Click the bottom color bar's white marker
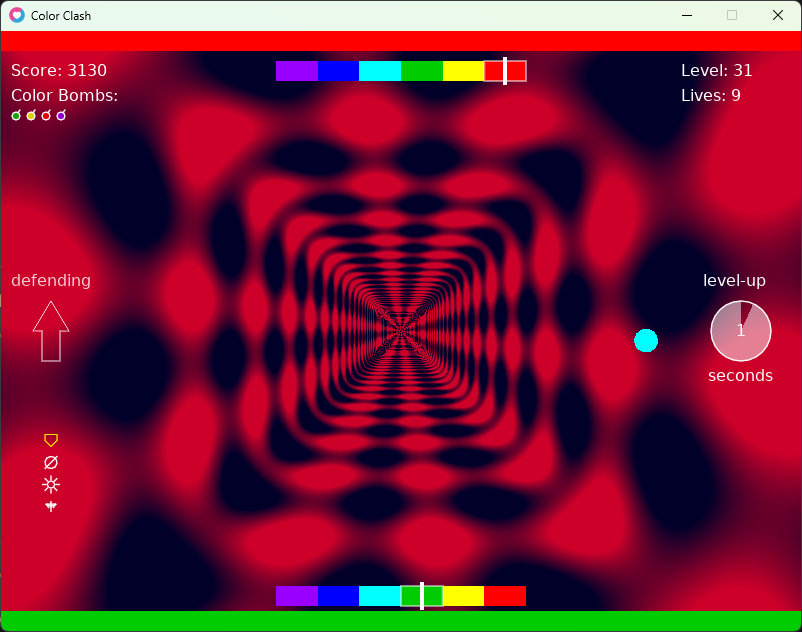Image resolution: width=802 pixels, height=632 pixels. (422, 596)
